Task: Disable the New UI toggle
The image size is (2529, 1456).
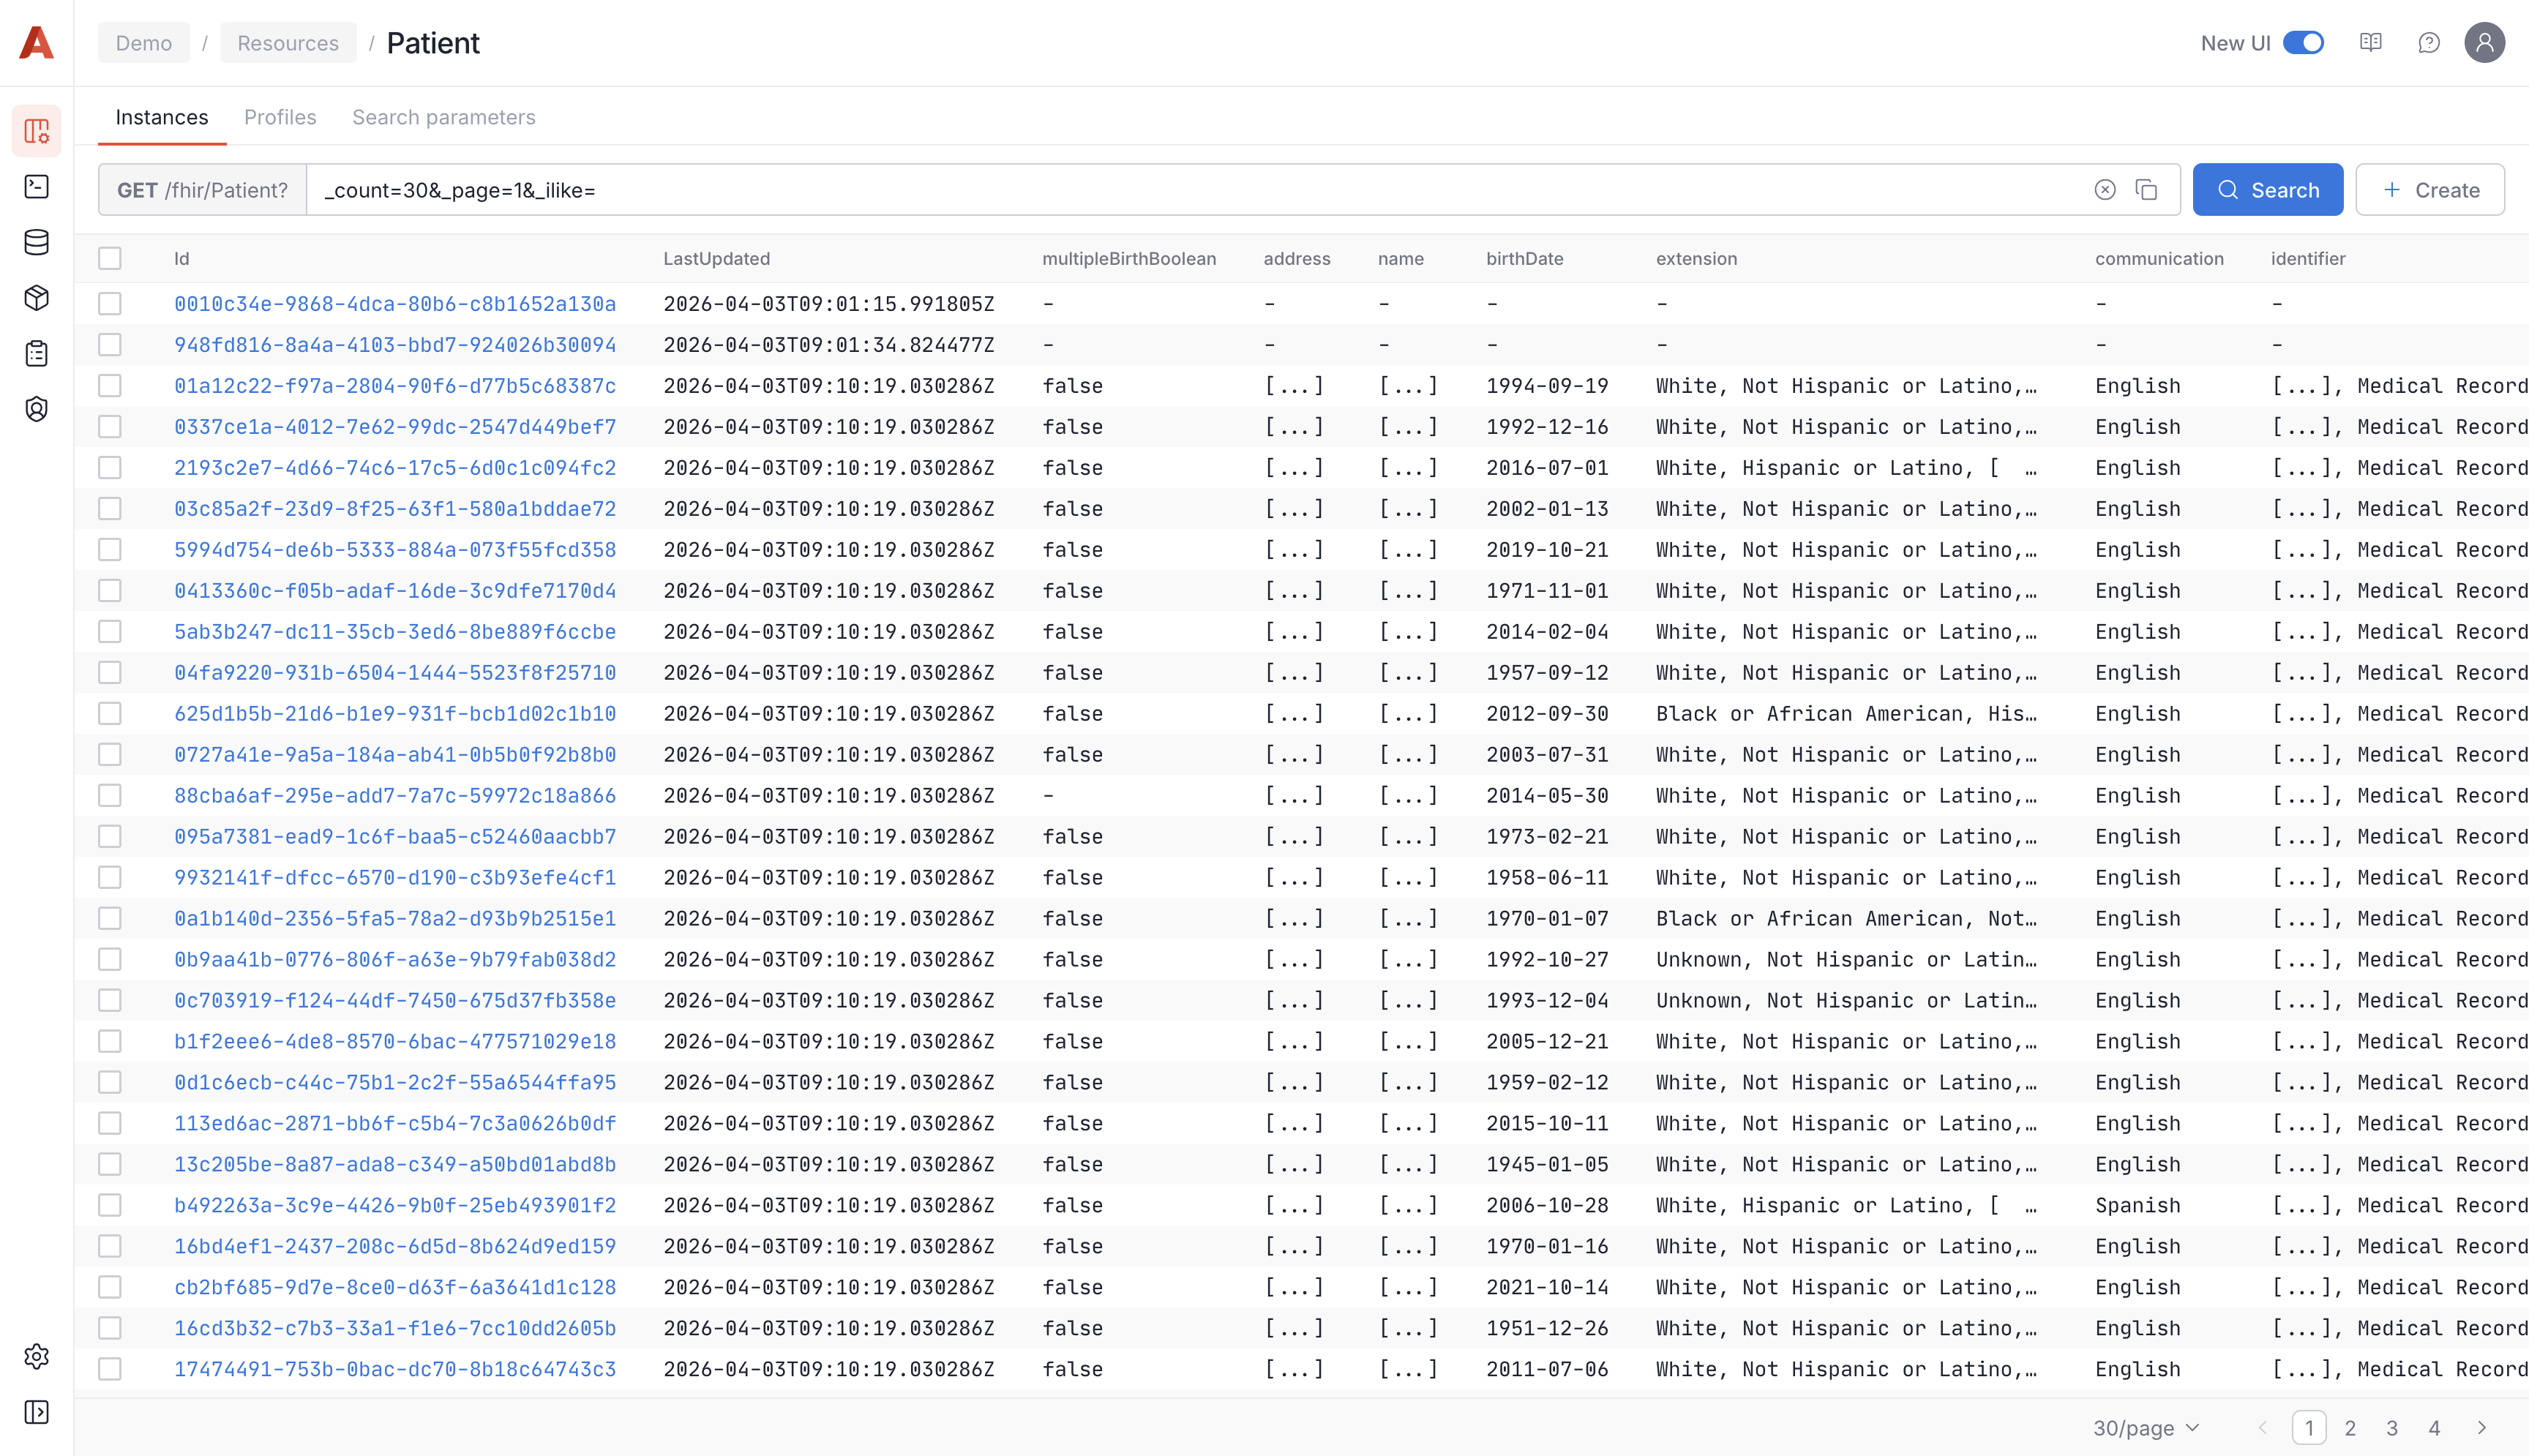Action: [x=2305, y=42]
